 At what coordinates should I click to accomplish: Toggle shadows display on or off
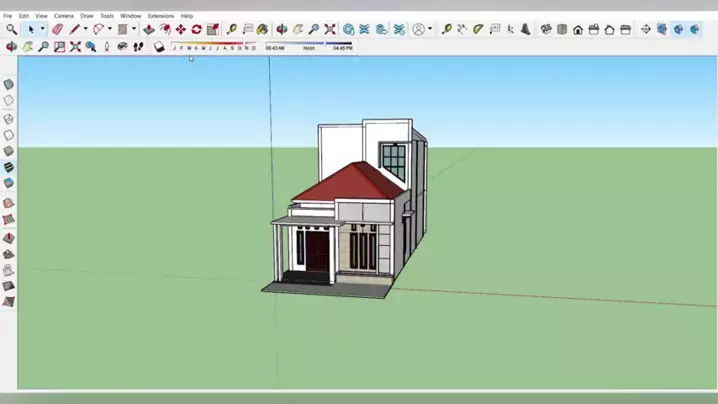point(159,46)
